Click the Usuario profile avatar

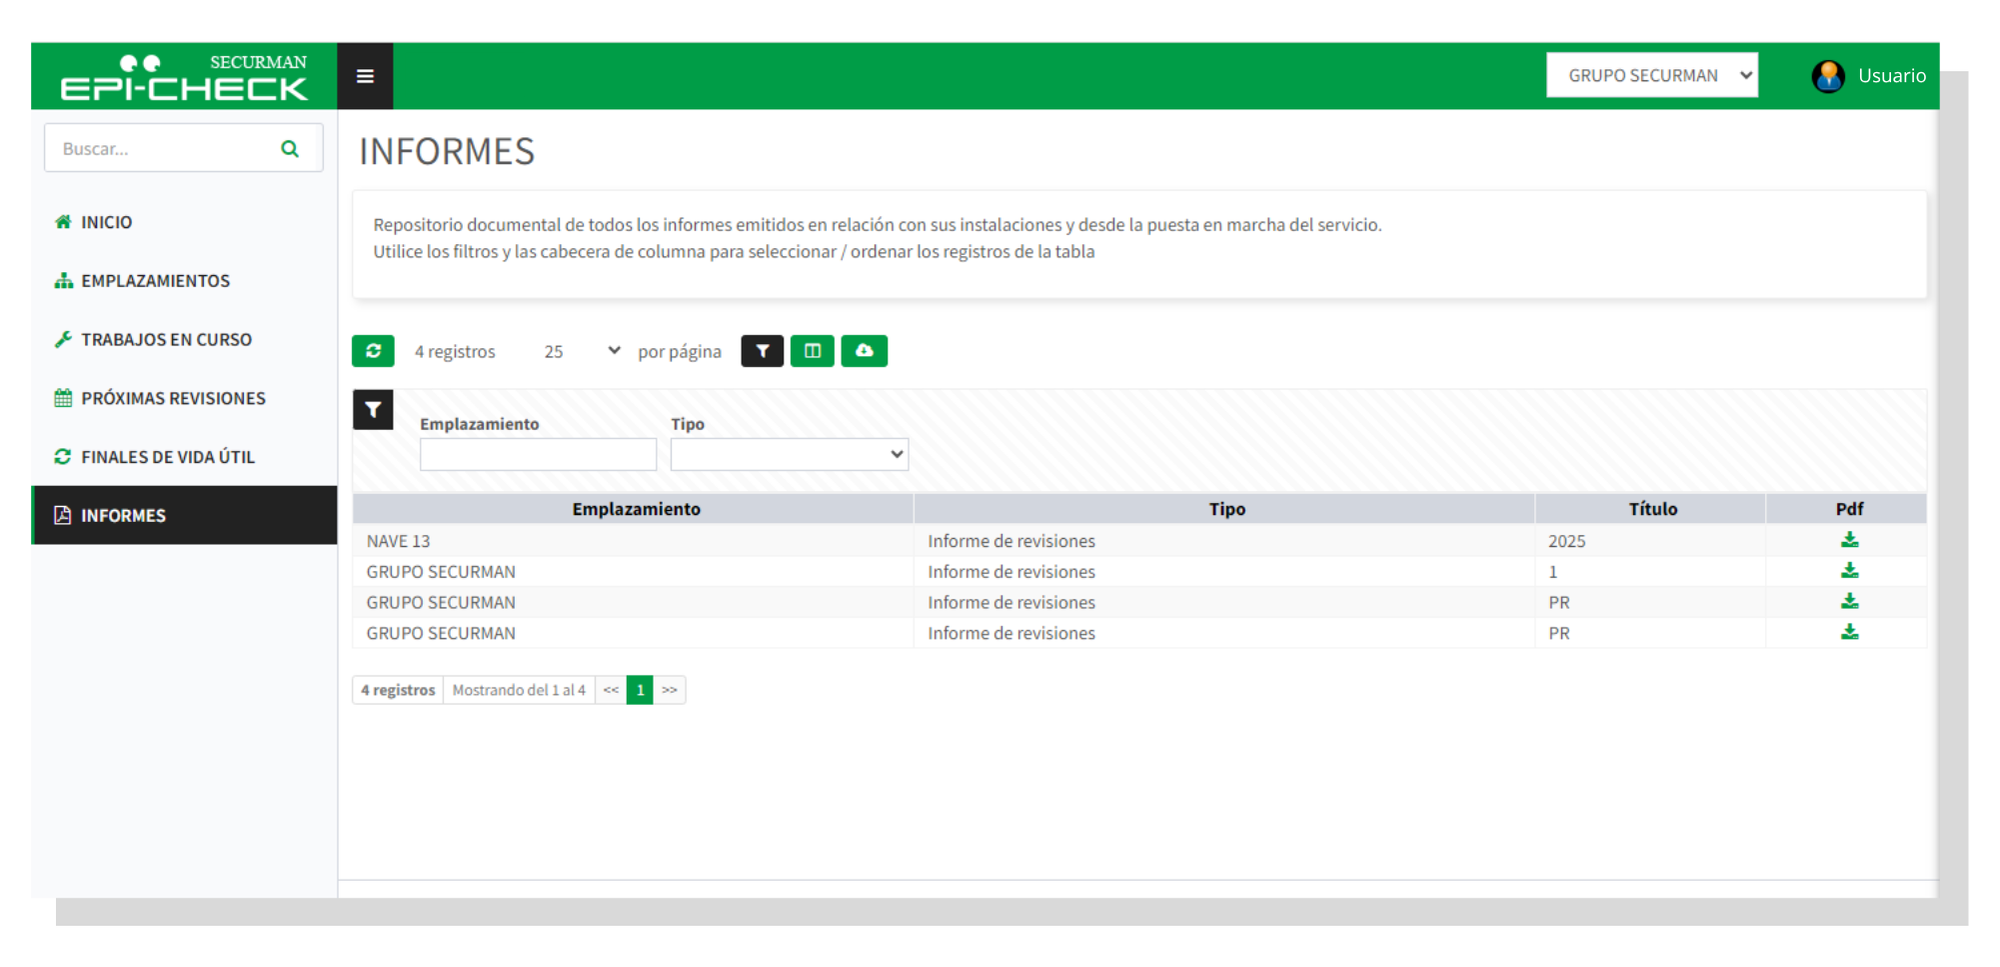coord(1828,76)
